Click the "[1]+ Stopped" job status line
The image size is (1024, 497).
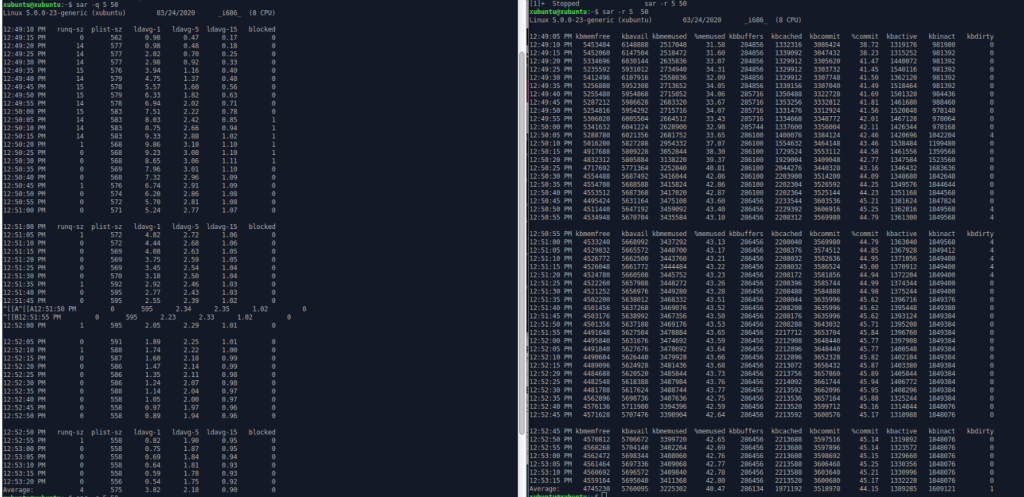point(560,3)
